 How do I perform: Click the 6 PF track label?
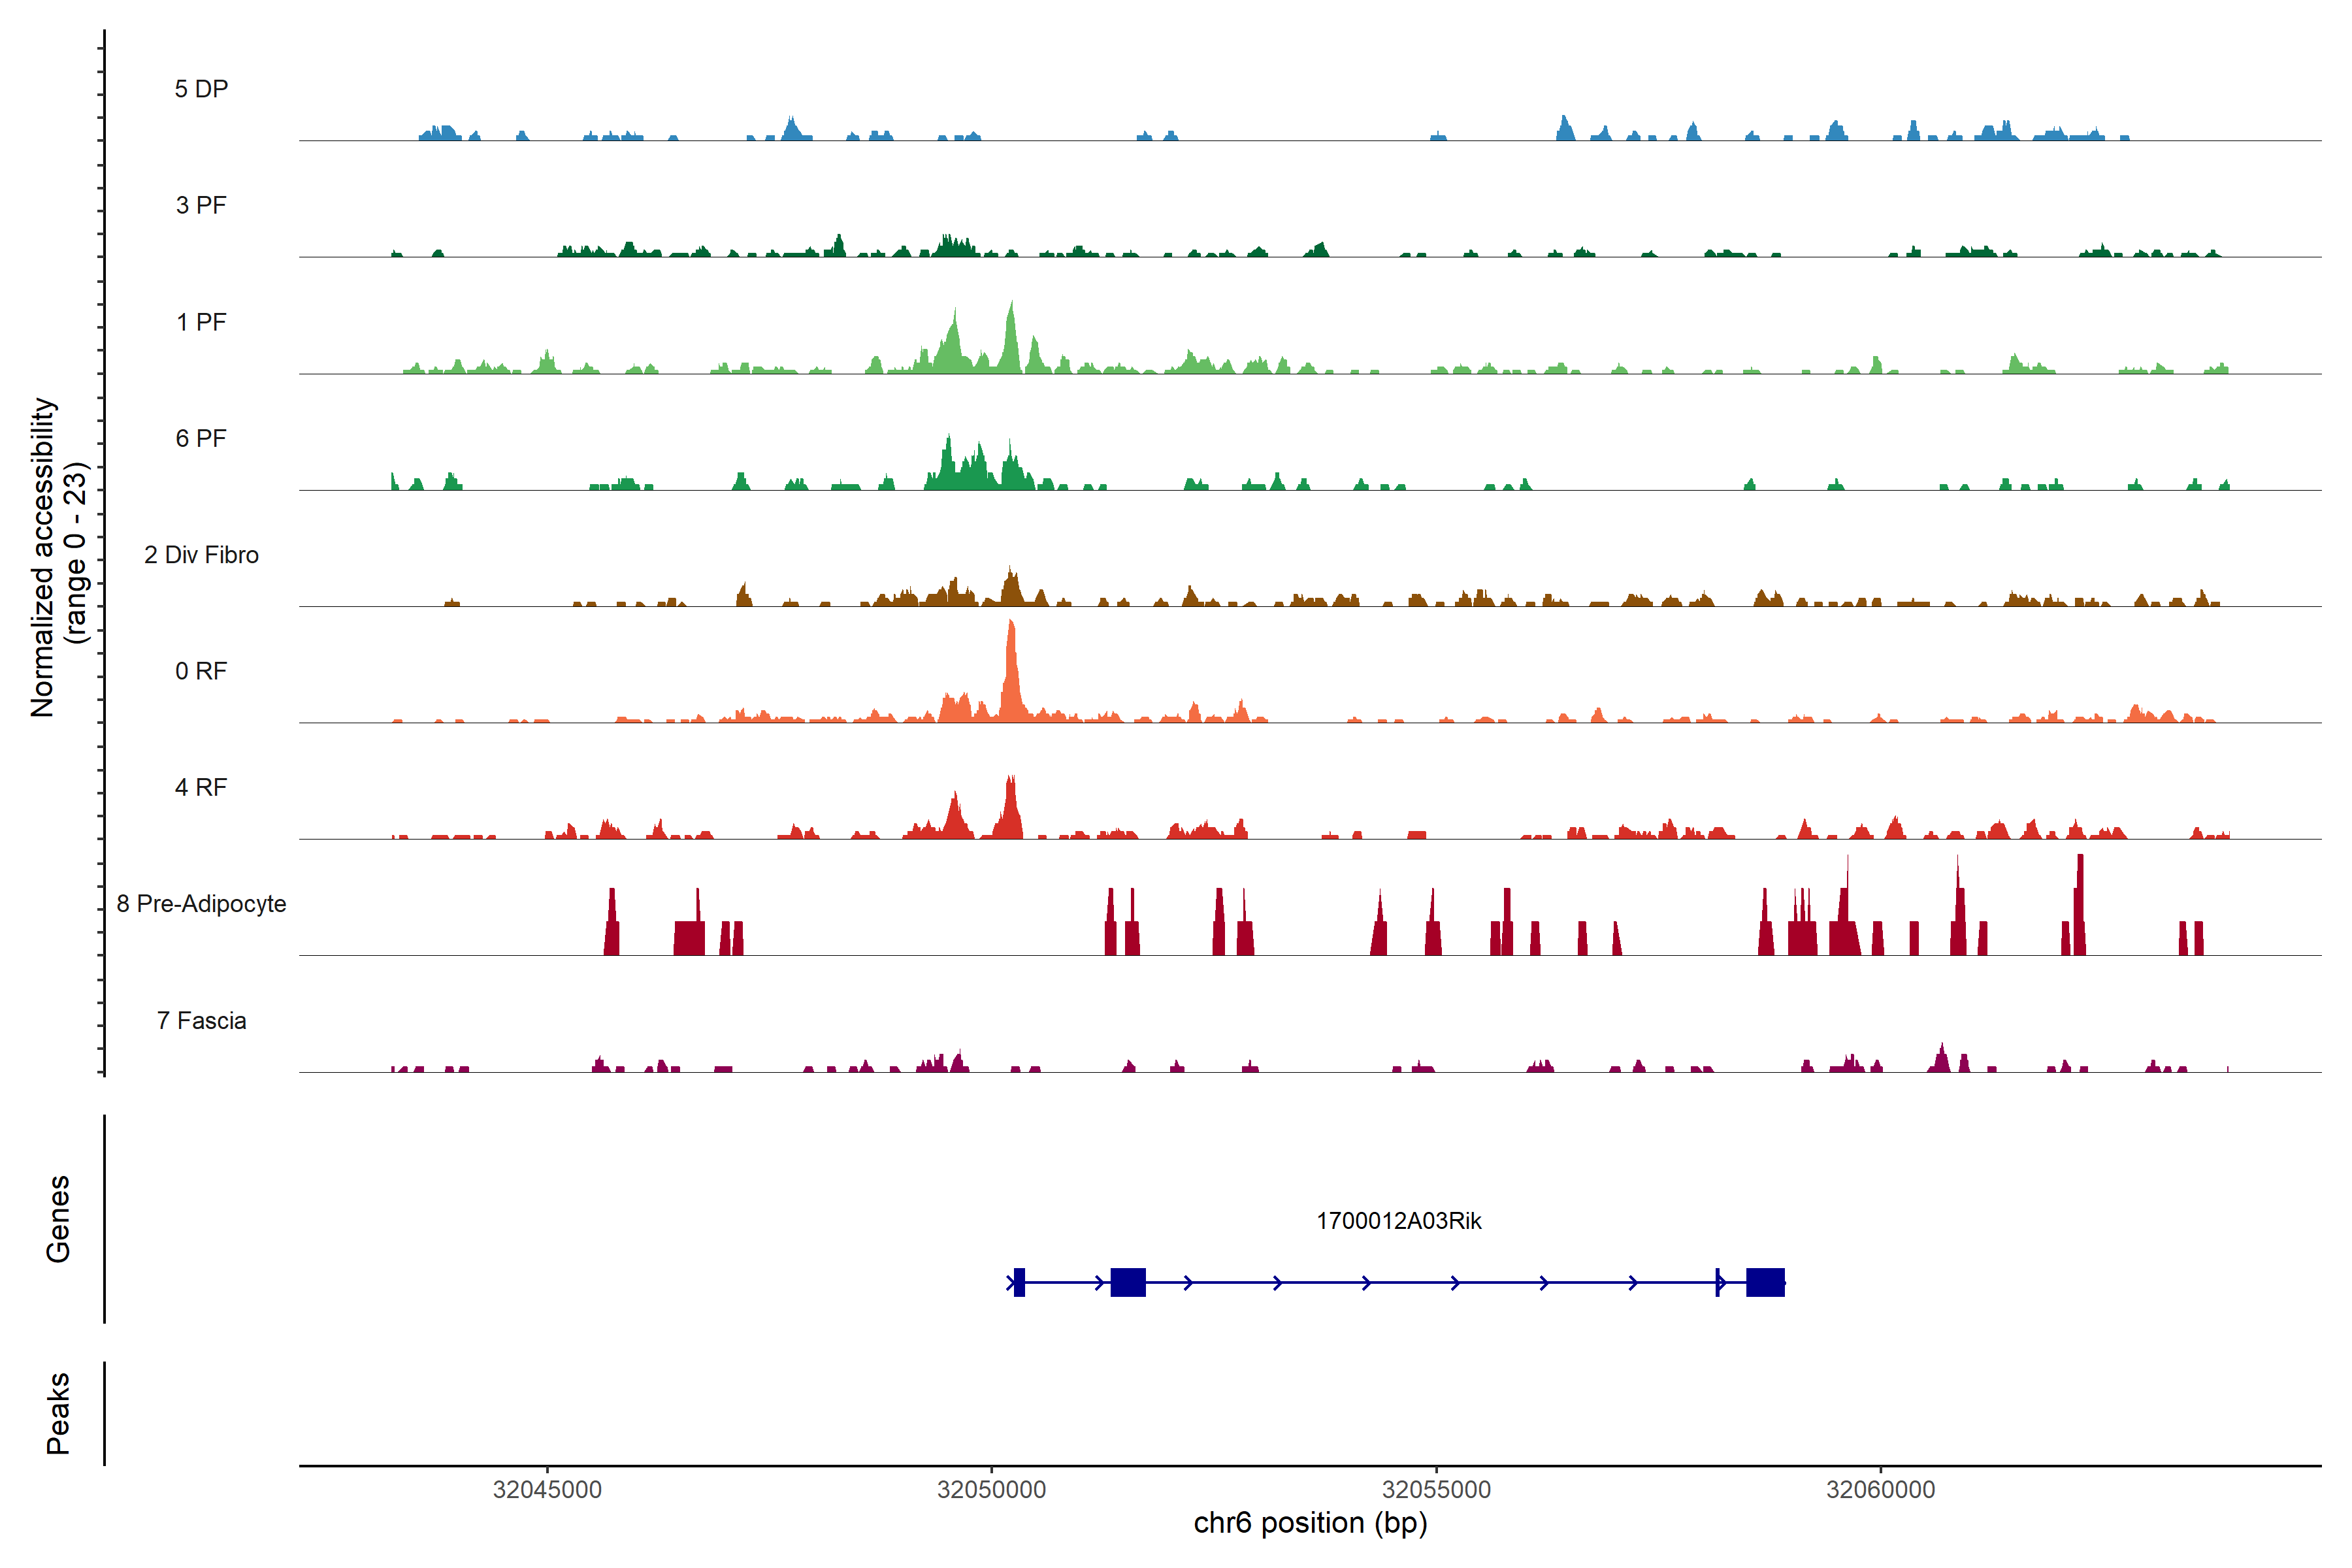click(201, 438)
